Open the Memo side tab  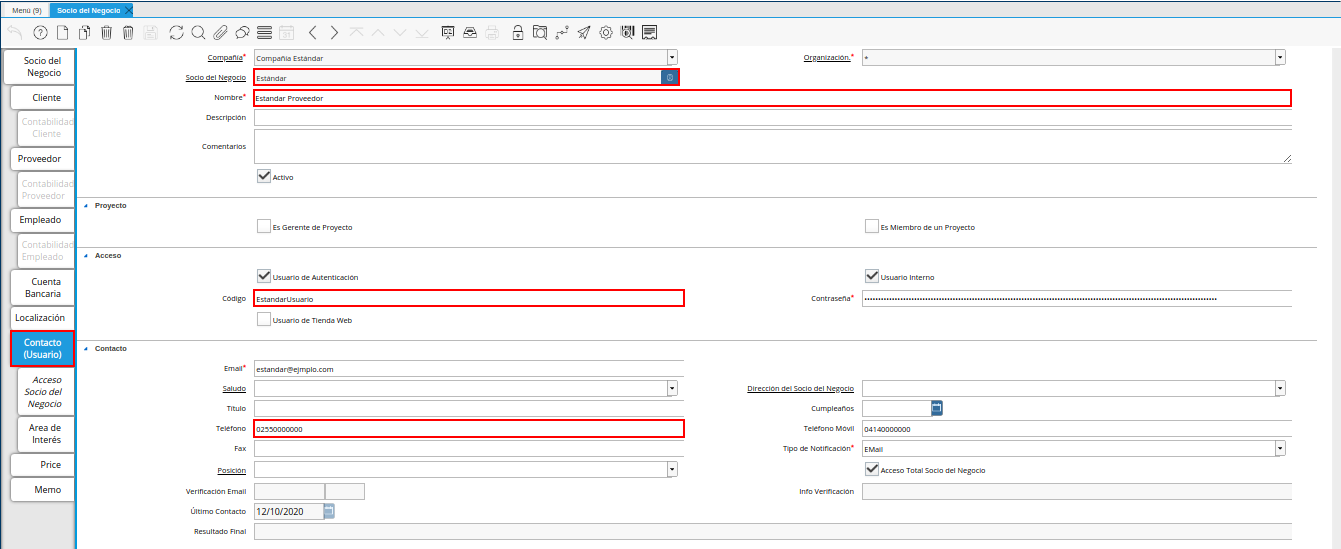tap(43, 490)
